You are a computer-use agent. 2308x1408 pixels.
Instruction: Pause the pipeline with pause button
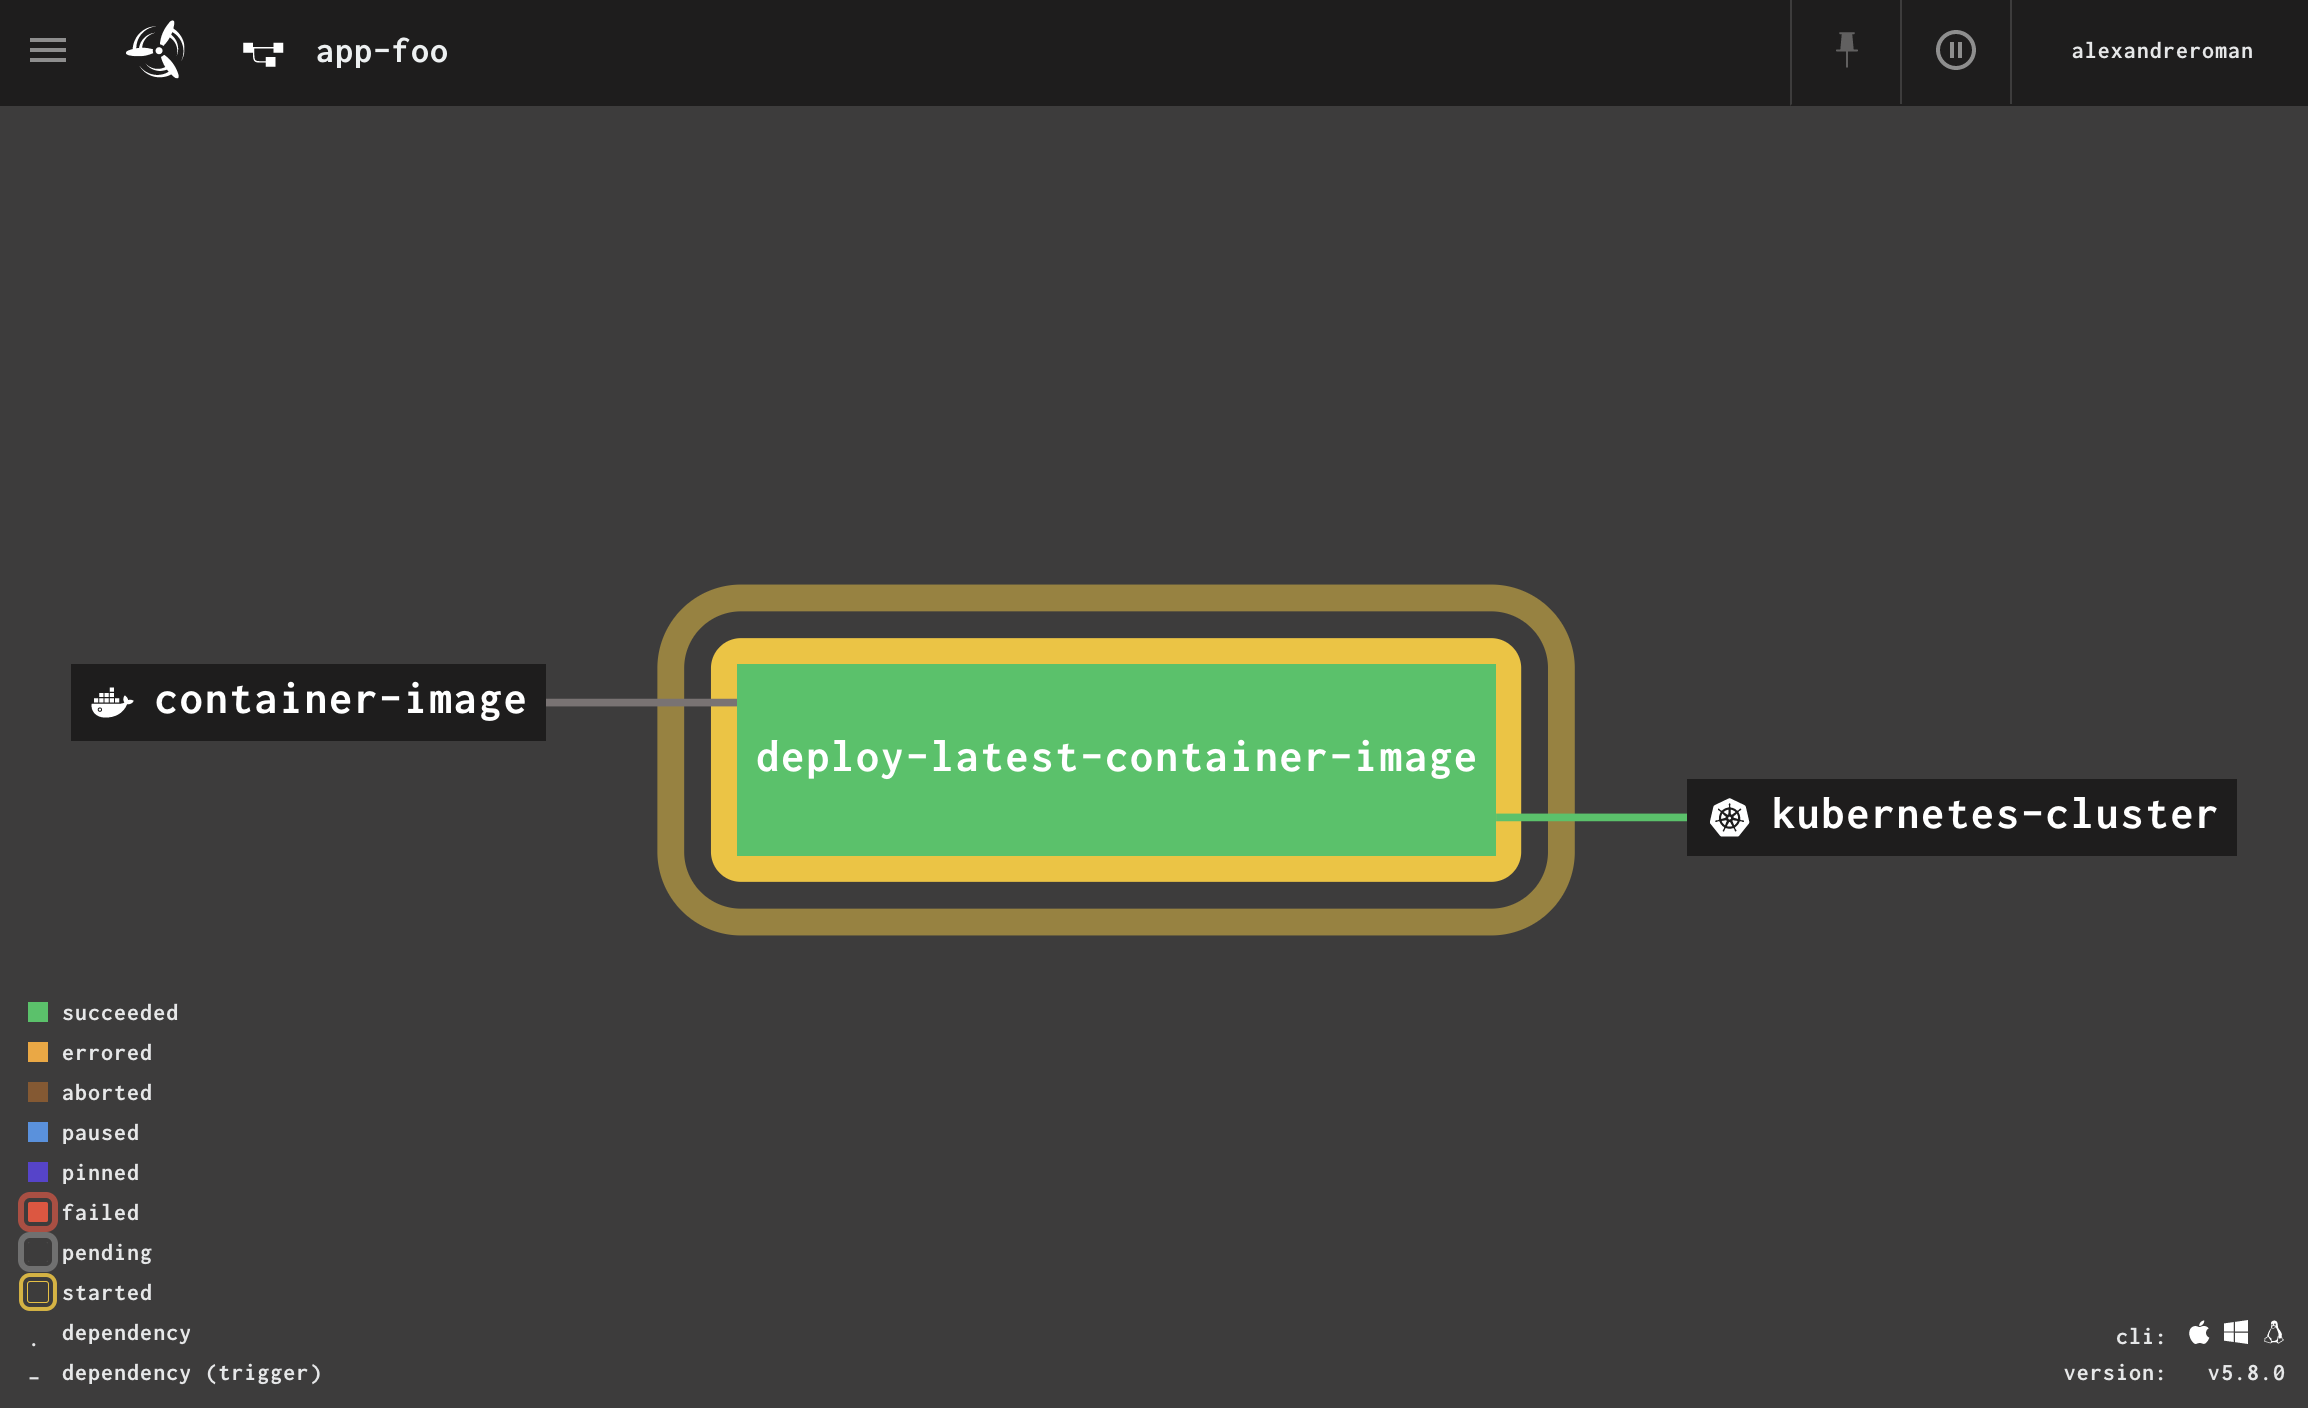[1955, 50]
